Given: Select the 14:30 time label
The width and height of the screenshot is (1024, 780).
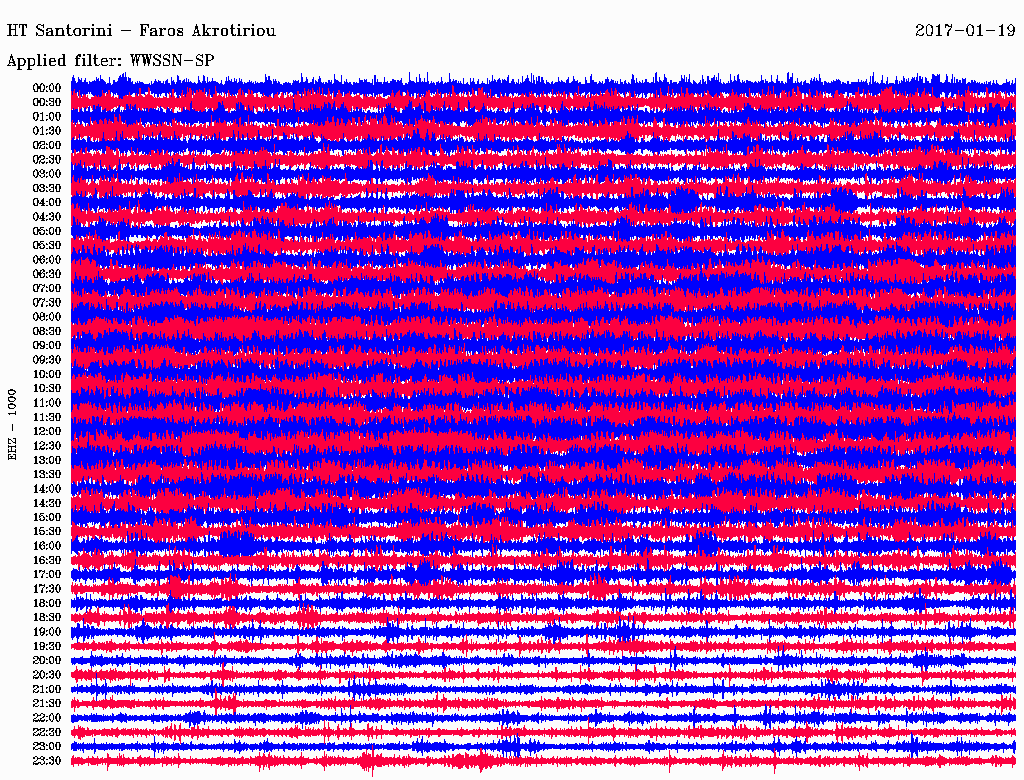Looking at the screenshot, I should [47, 504].
